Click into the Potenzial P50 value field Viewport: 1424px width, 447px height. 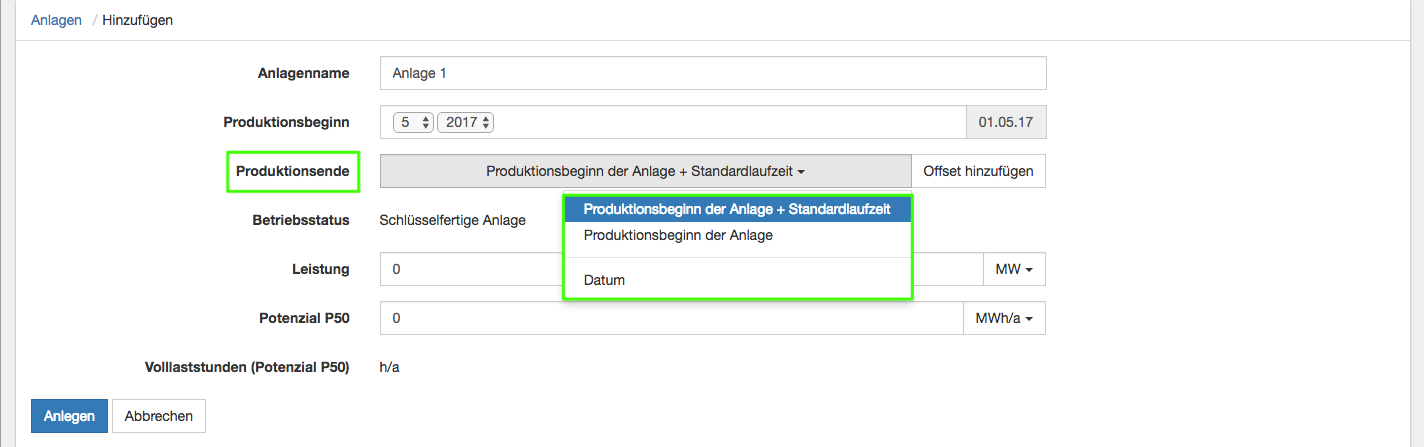[x=670, y=319]
